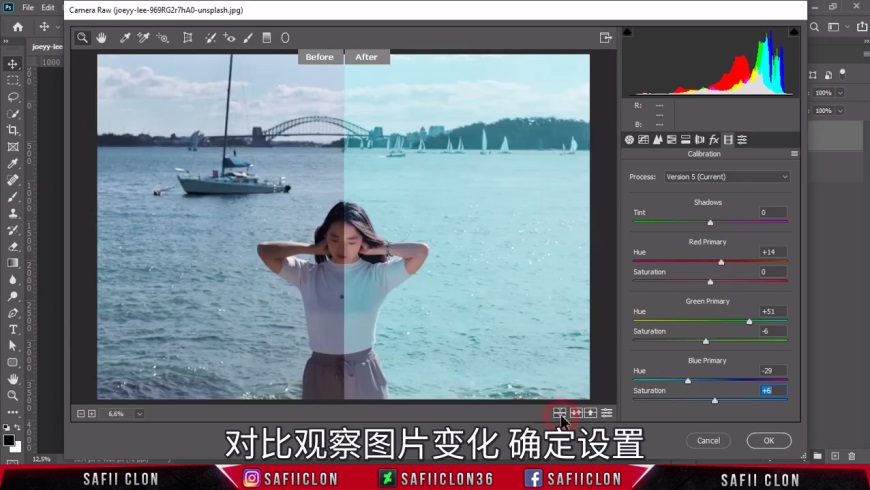Toggle between current and default panel settings
The width and height of the screenshot is (870, 490).
(x=606, y=413)
